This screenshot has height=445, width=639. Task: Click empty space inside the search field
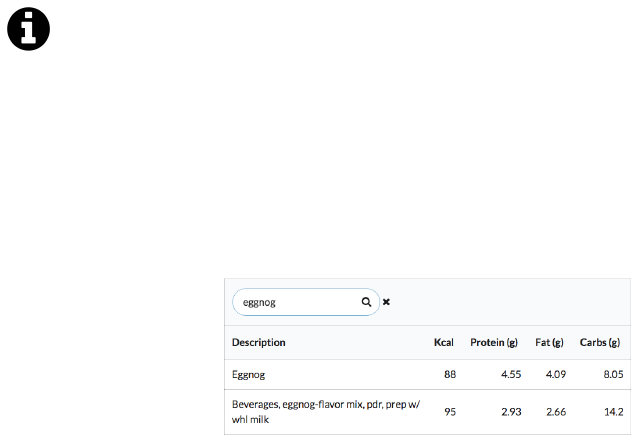(315, 301)
